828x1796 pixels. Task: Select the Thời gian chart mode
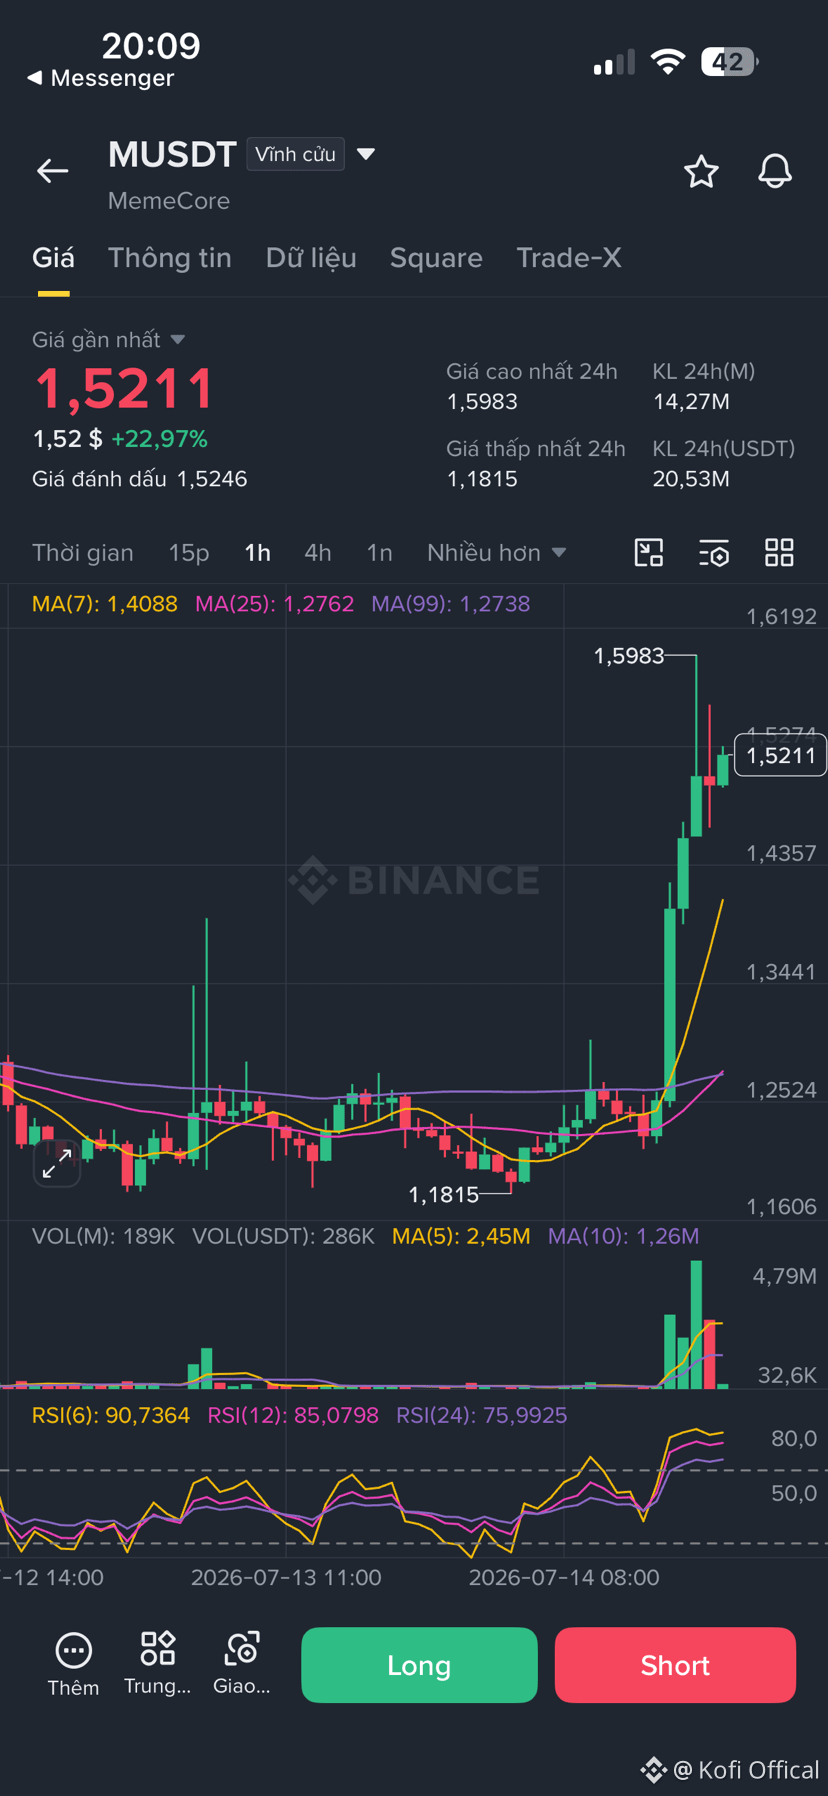(83, 553)
